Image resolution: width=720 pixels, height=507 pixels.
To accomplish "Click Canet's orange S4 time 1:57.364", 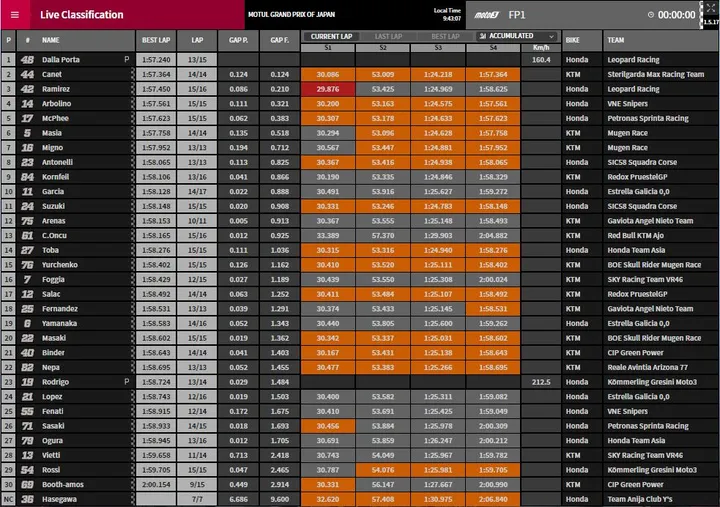I will click(x=493, y=74).
